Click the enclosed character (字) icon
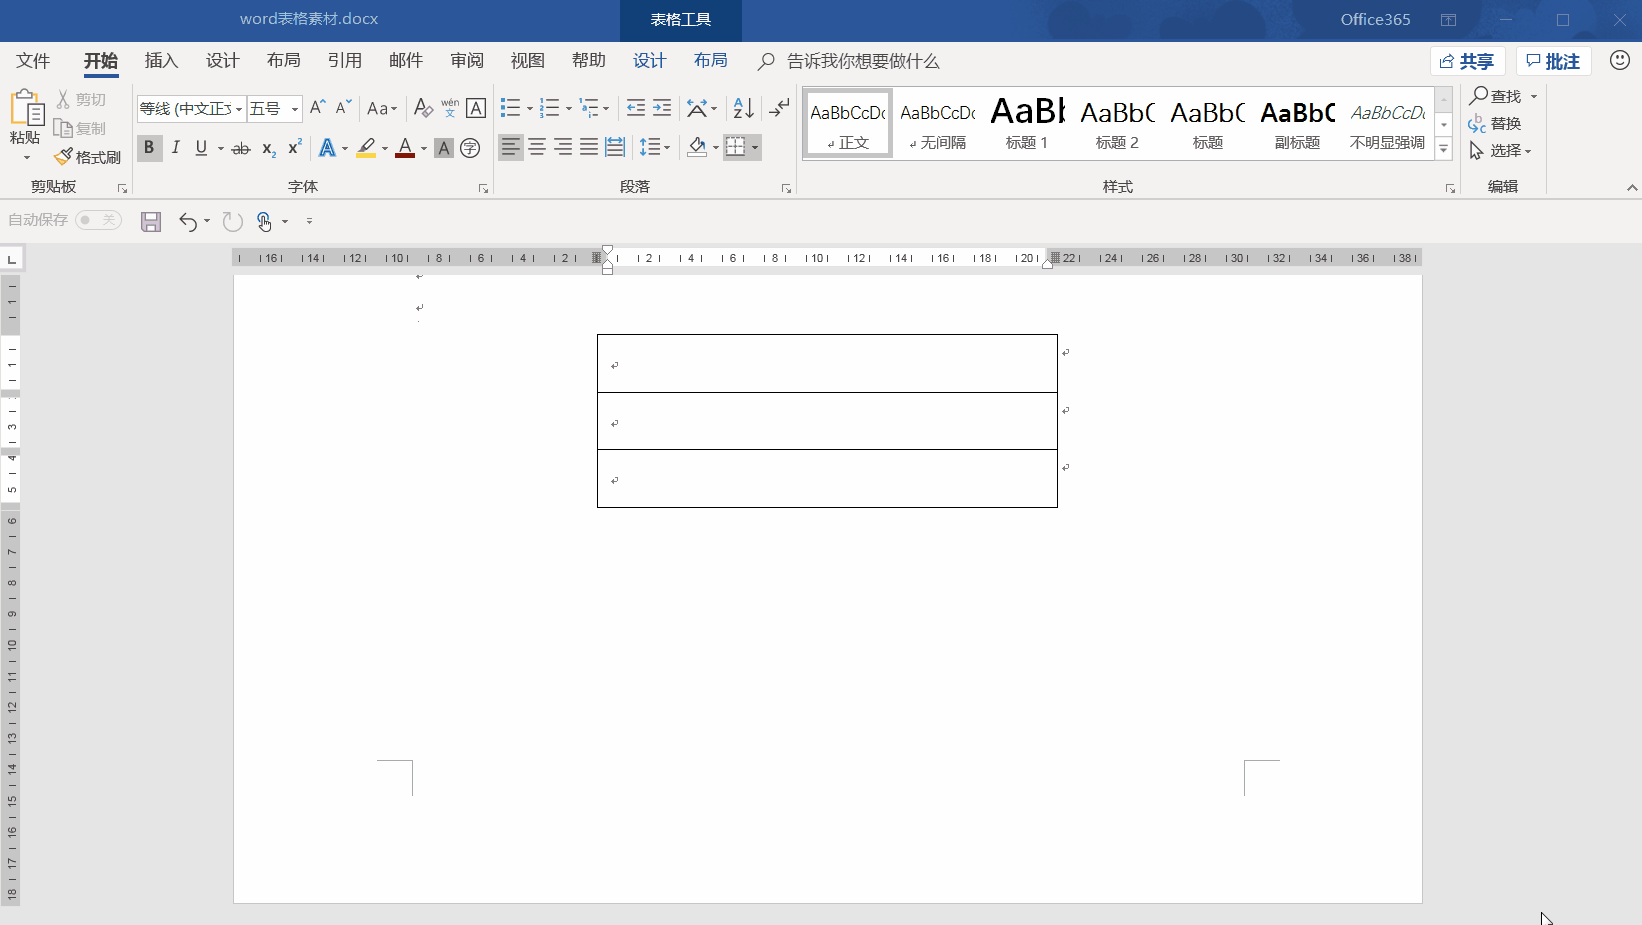This screenshot has height=925, width=1642. point(470,148)
